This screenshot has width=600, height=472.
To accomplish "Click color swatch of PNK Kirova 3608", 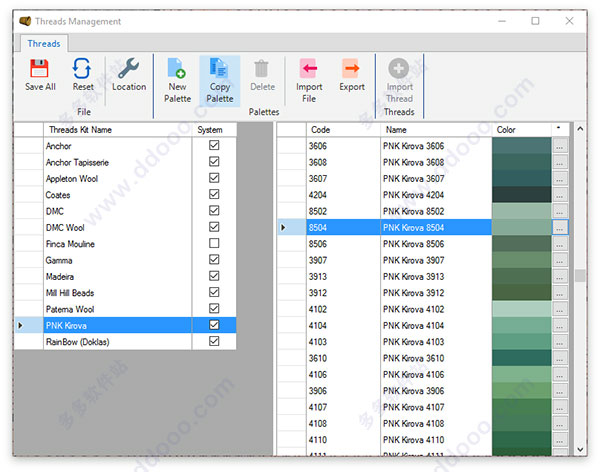I will coord(522,162).
